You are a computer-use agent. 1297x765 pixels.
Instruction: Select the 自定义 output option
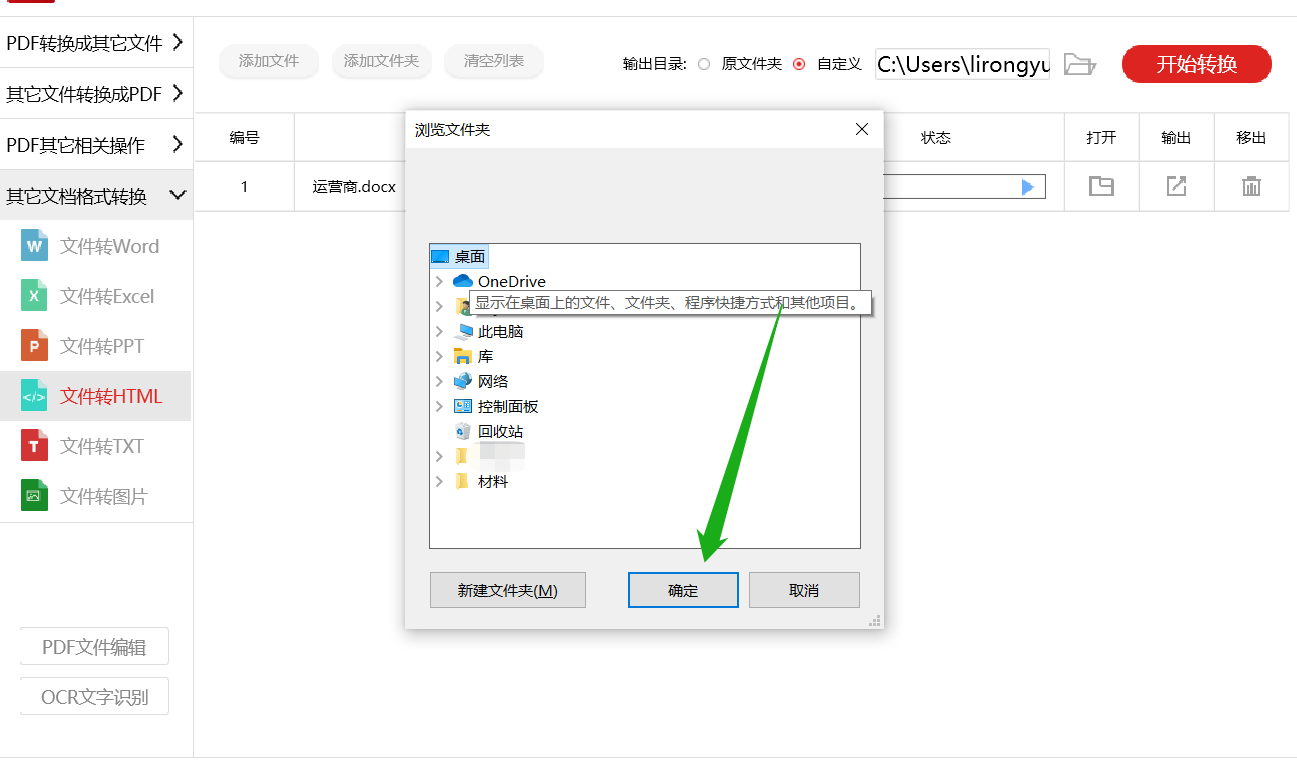click(x=799, y=63)
